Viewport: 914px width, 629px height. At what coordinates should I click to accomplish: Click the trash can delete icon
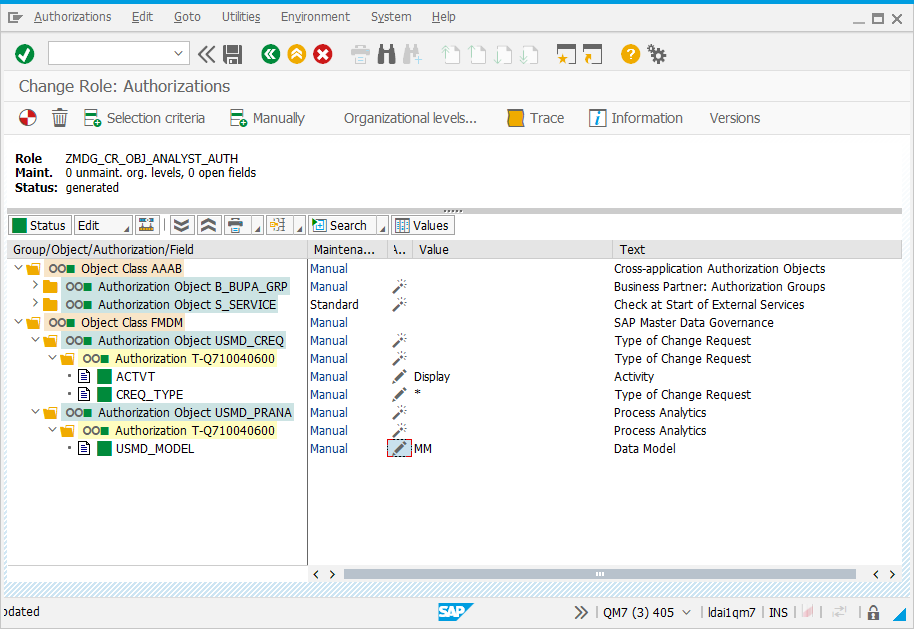(59, 118)
